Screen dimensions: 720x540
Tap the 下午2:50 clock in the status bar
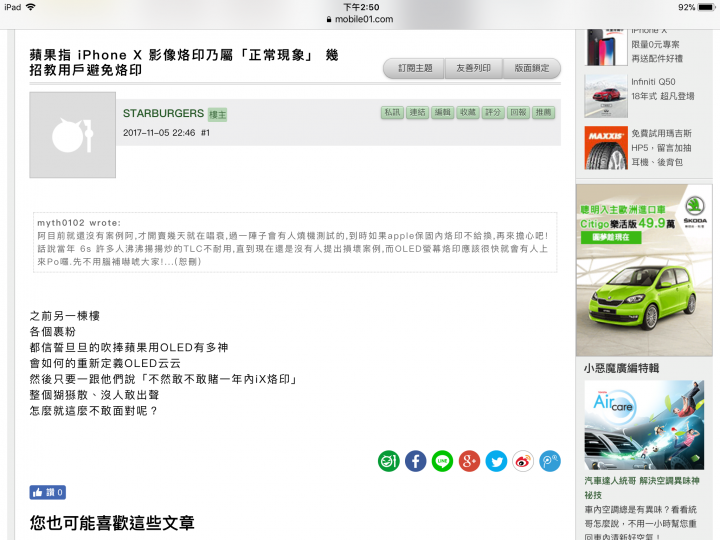tap(361, 7)
